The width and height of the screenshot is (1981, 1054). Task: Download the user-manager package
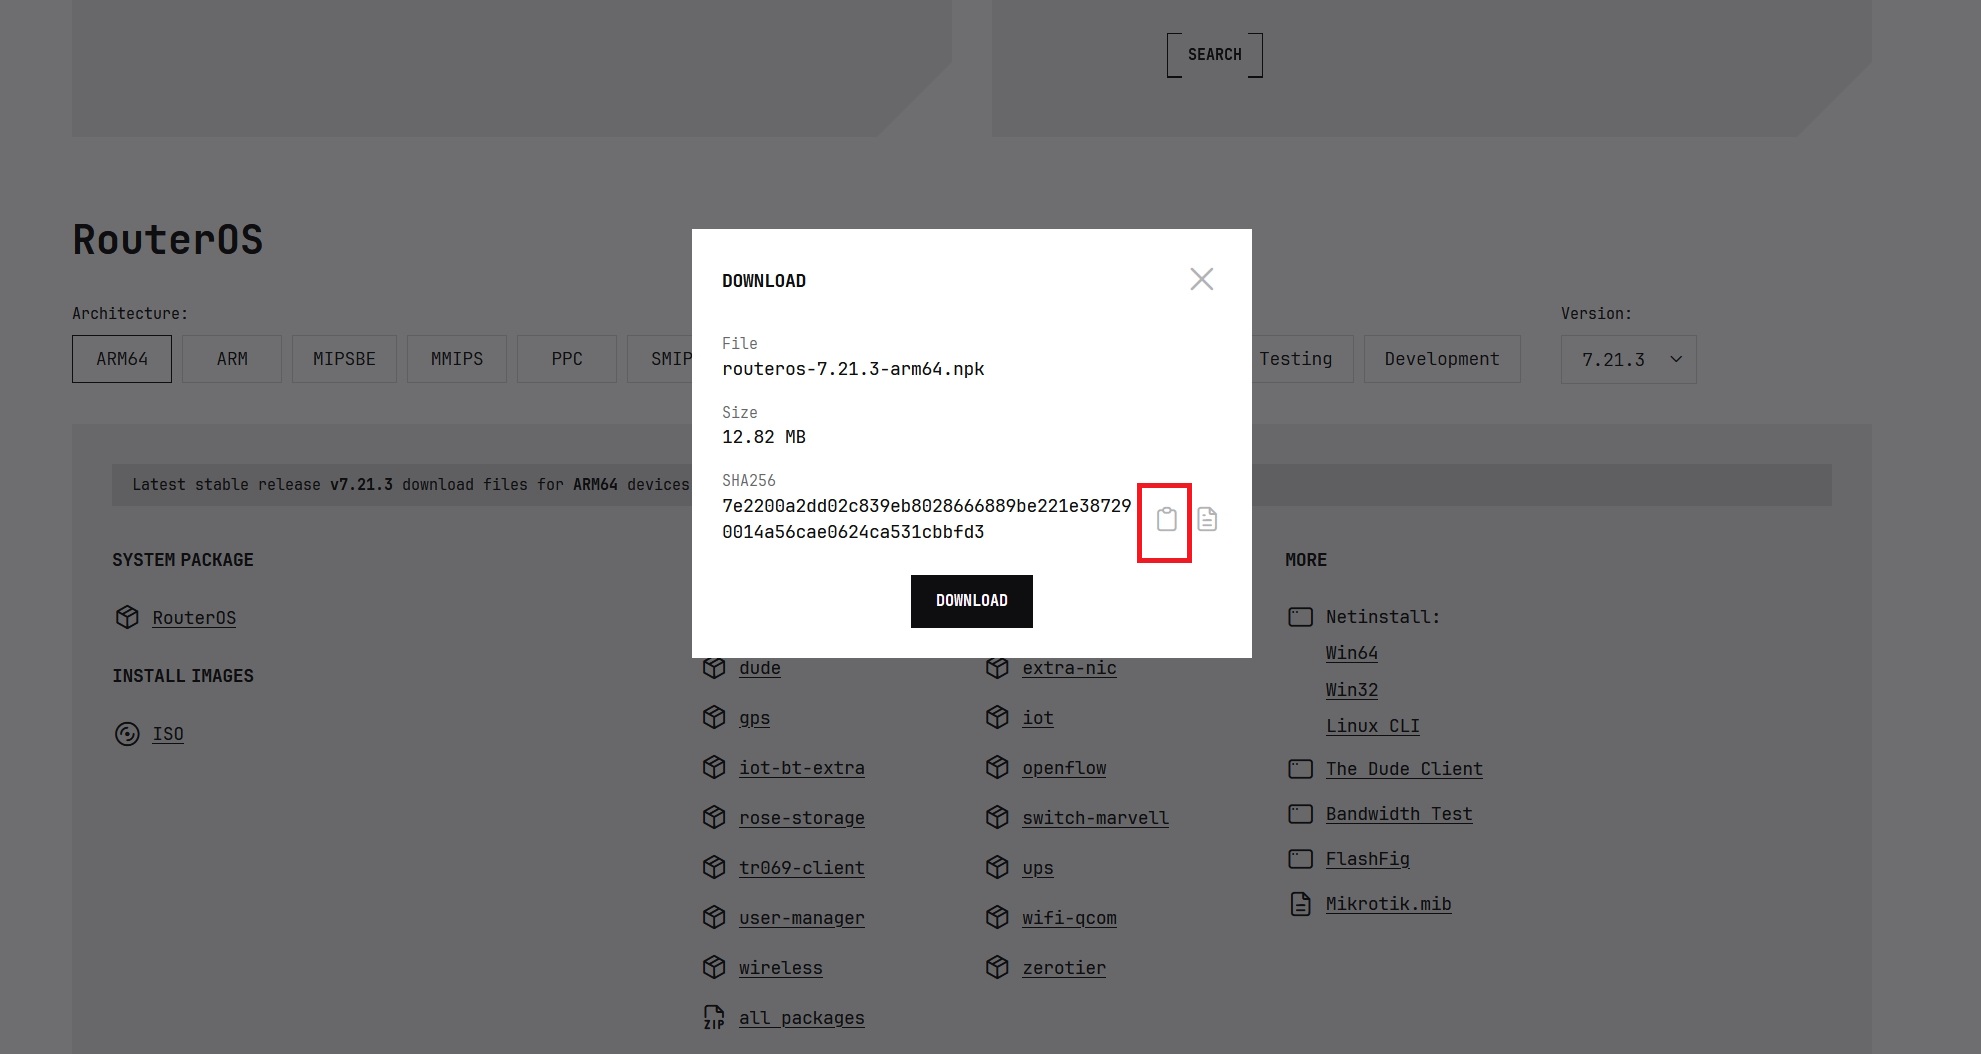tap(802, 918)
